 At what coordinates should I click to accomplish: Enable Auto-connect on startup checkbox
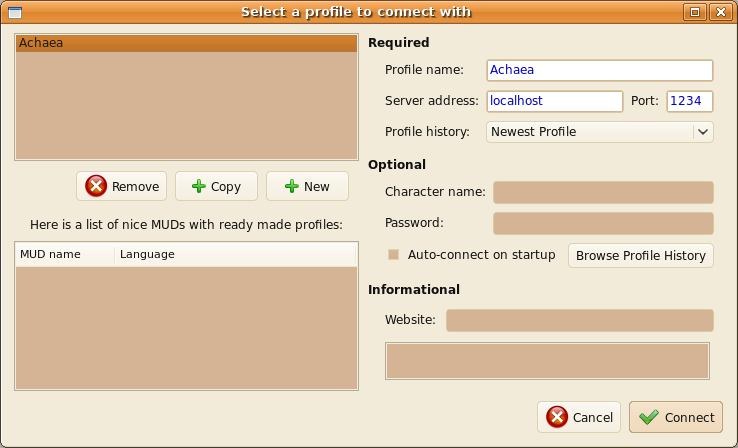(393, 255)
